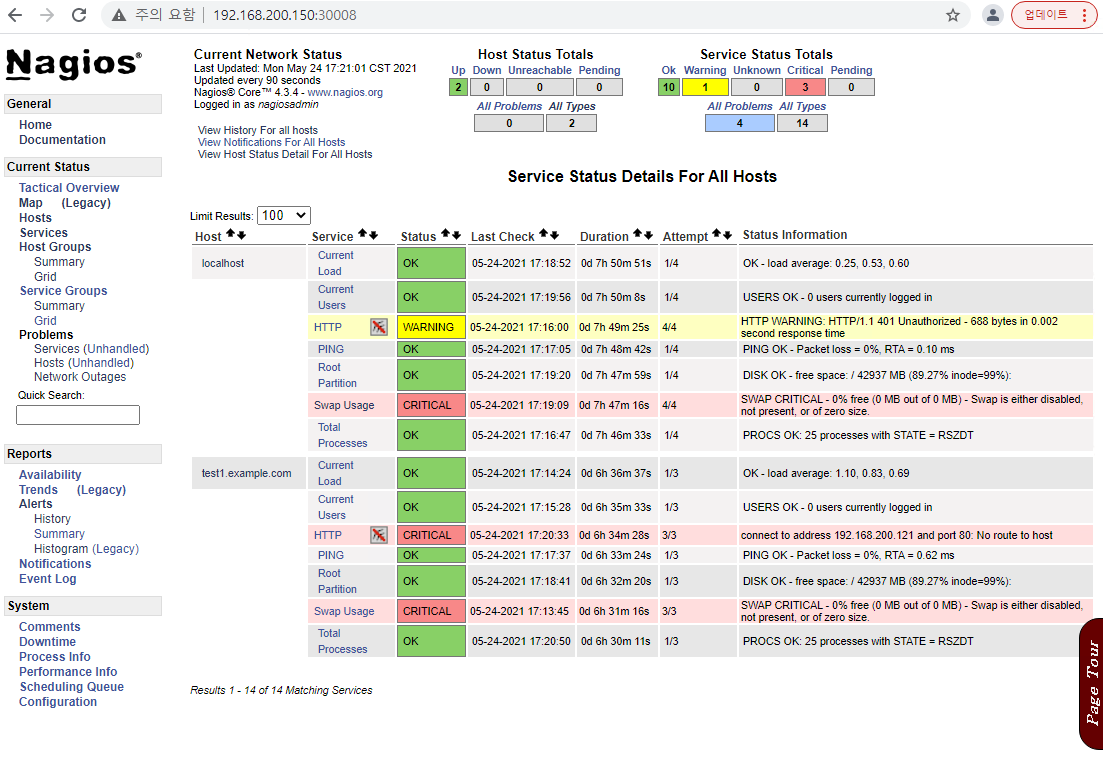This screenshot has width=1103, height=766.
Task: Click the browser update button
Action: 1045,15
